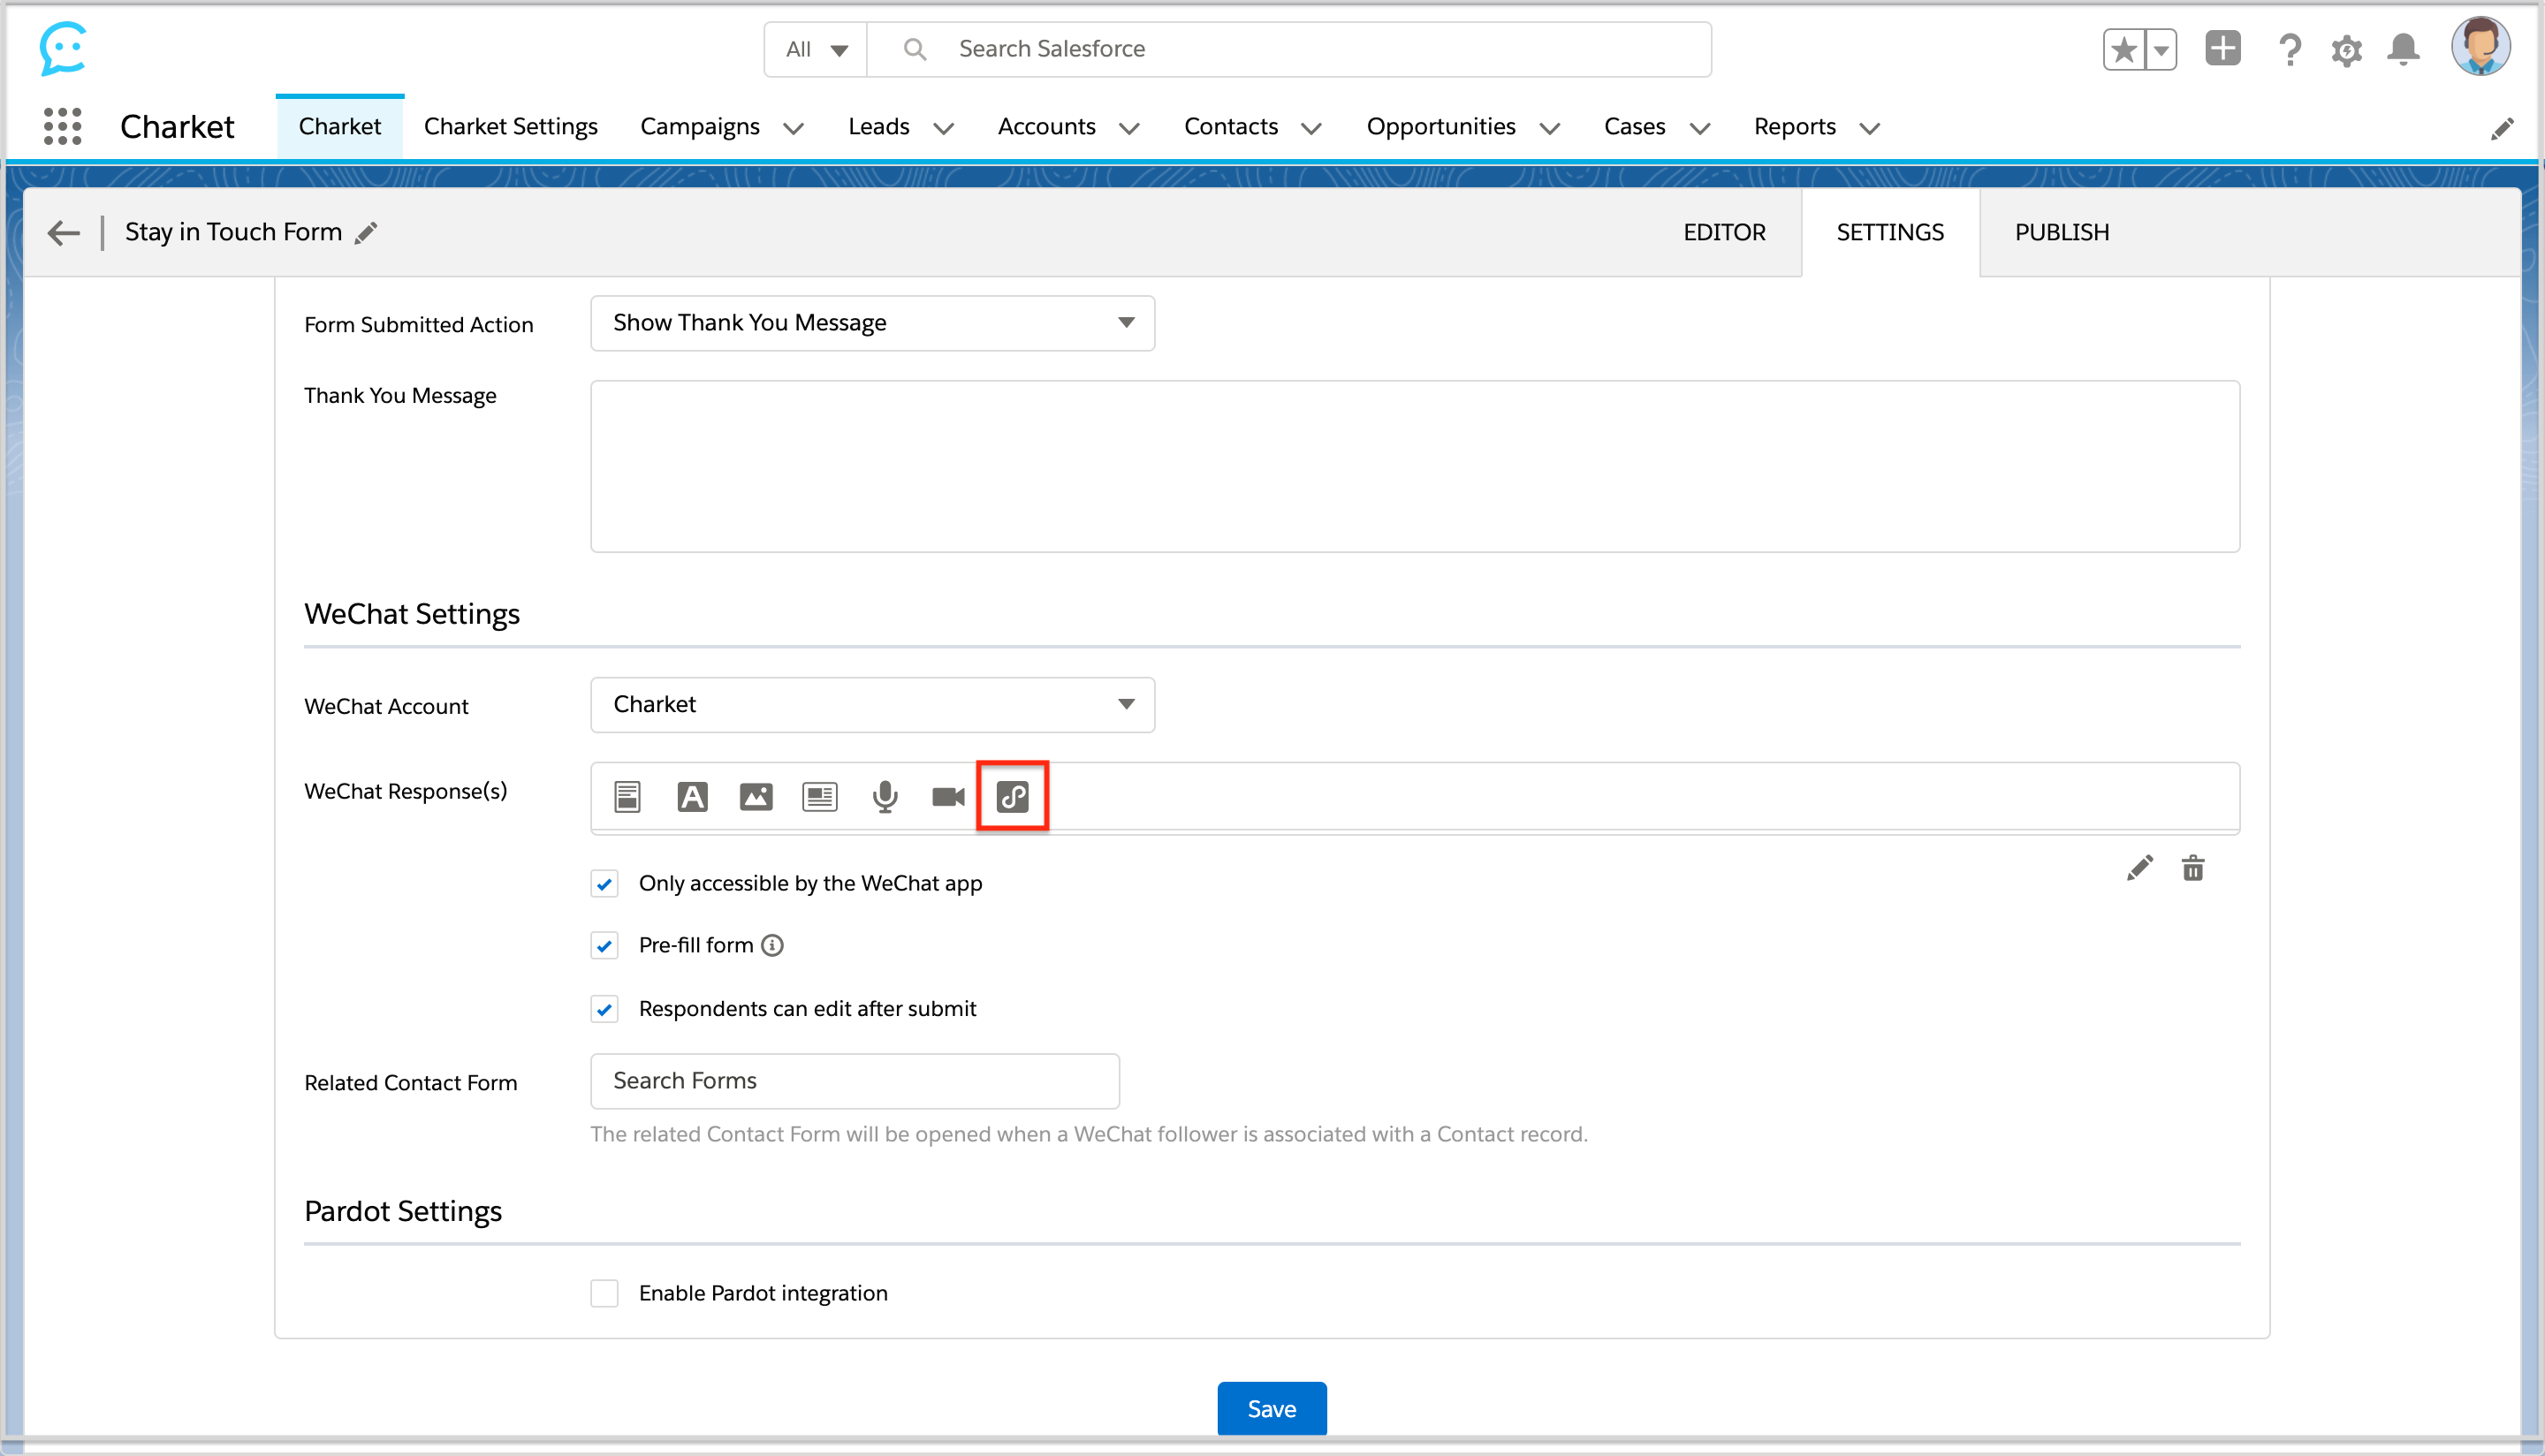Delete the WeChat response with trash icon

pos(2193,868)
